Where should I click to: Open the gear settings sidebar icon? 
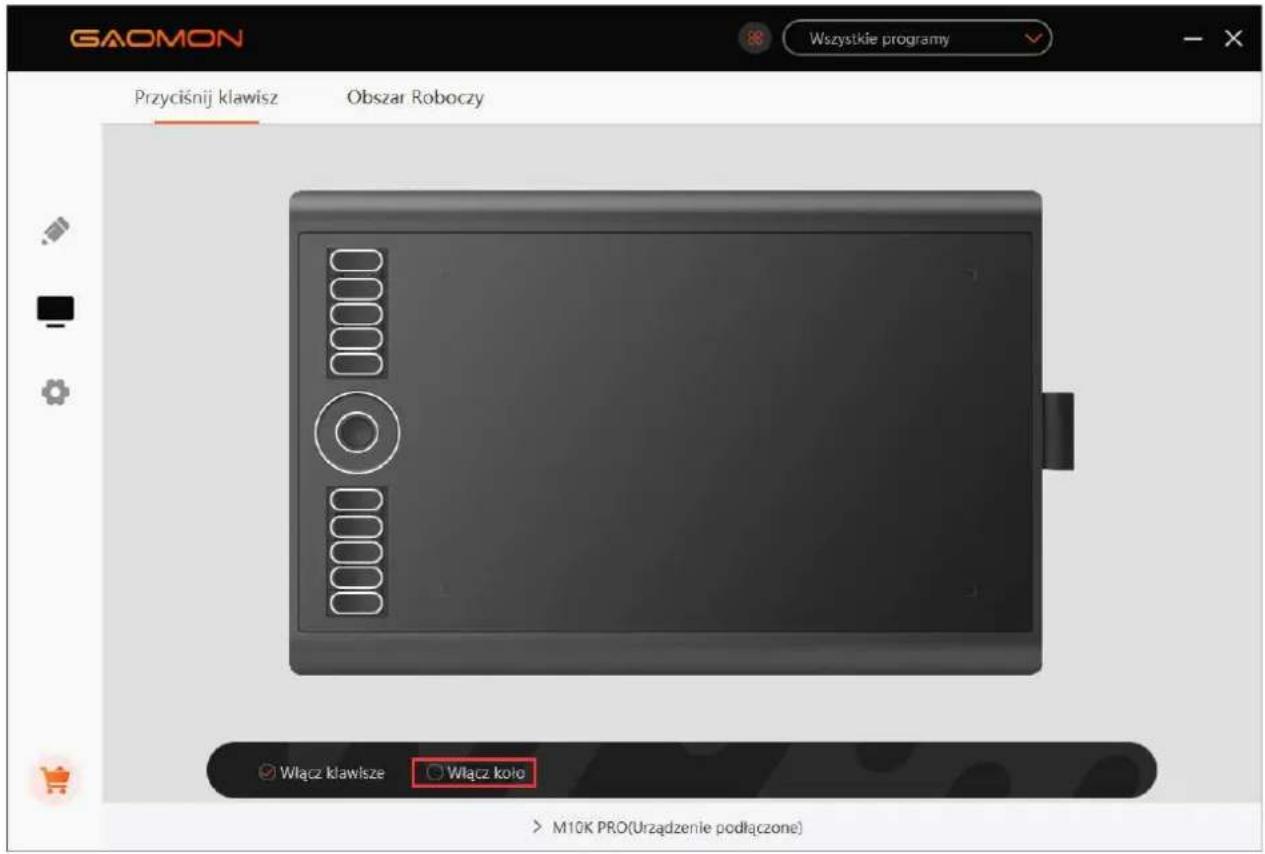(56, 392)
